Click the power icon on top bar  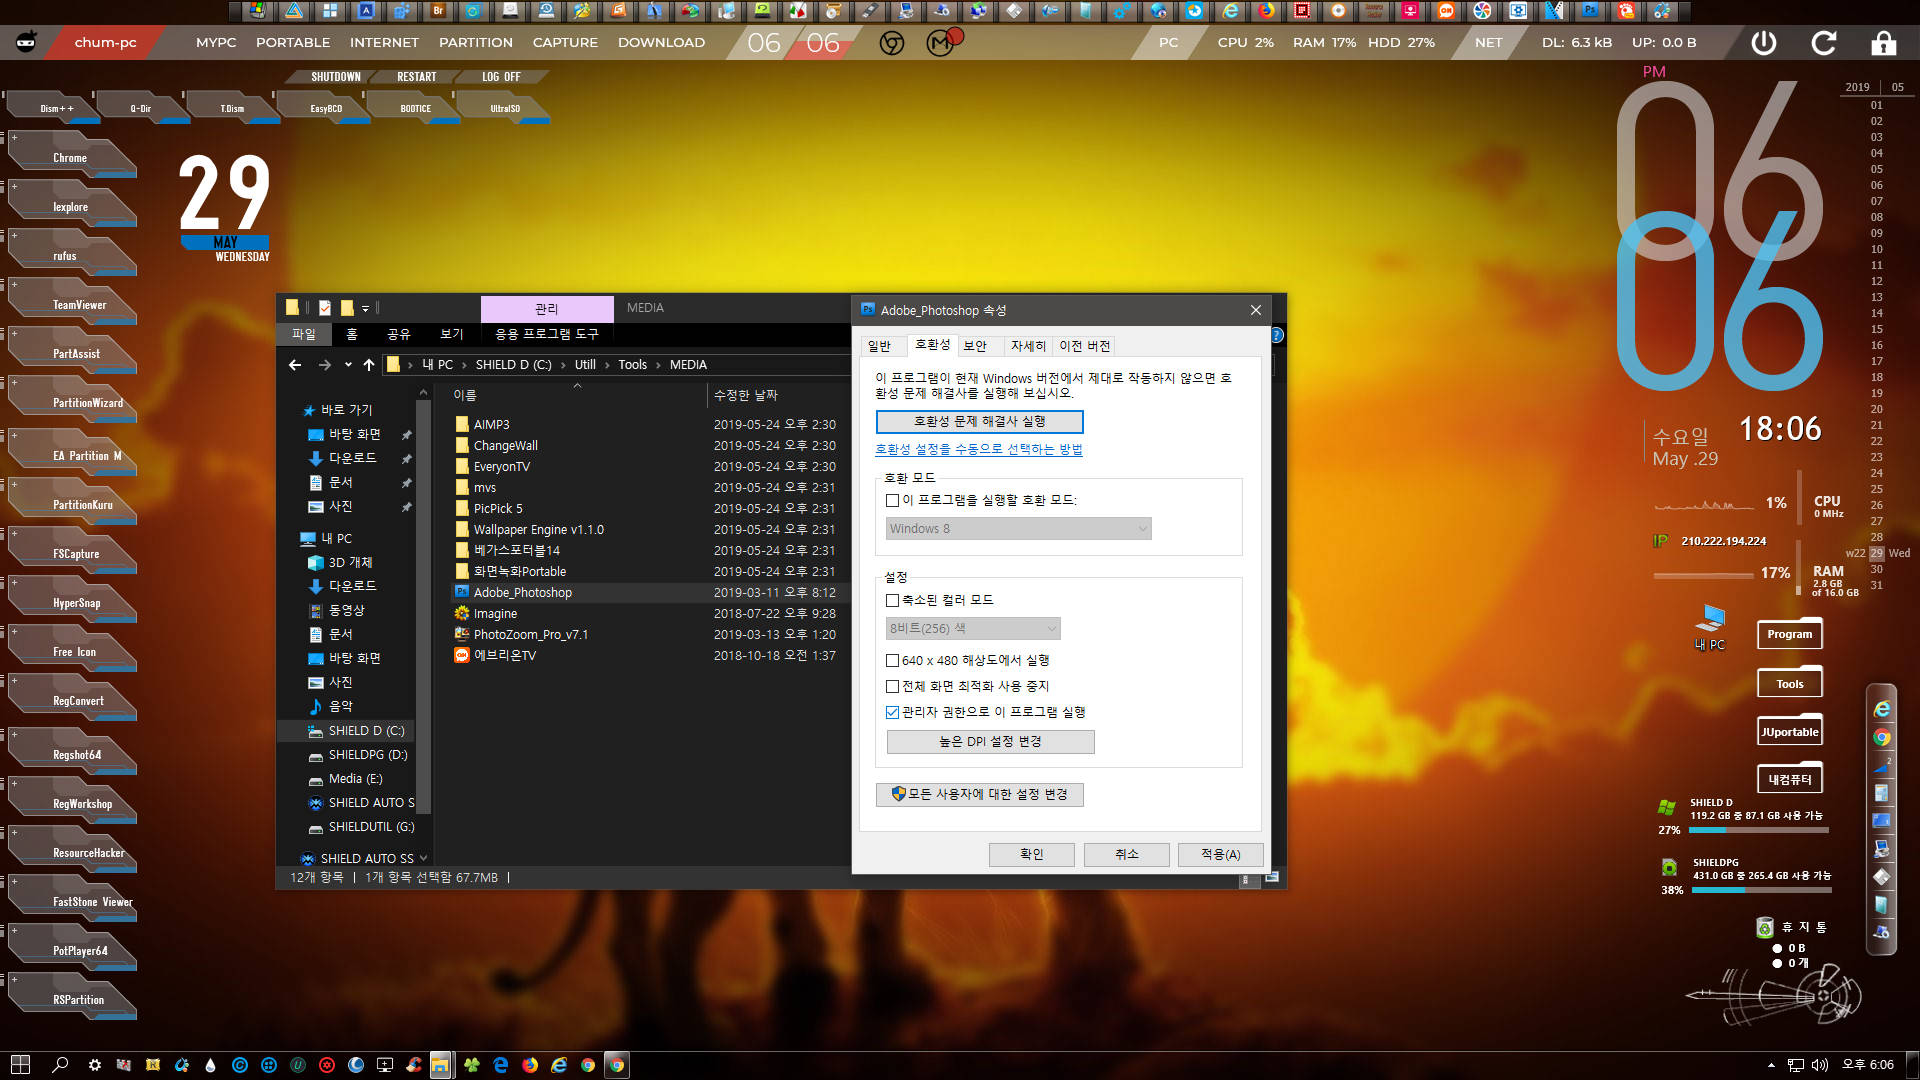point(1764,43)
